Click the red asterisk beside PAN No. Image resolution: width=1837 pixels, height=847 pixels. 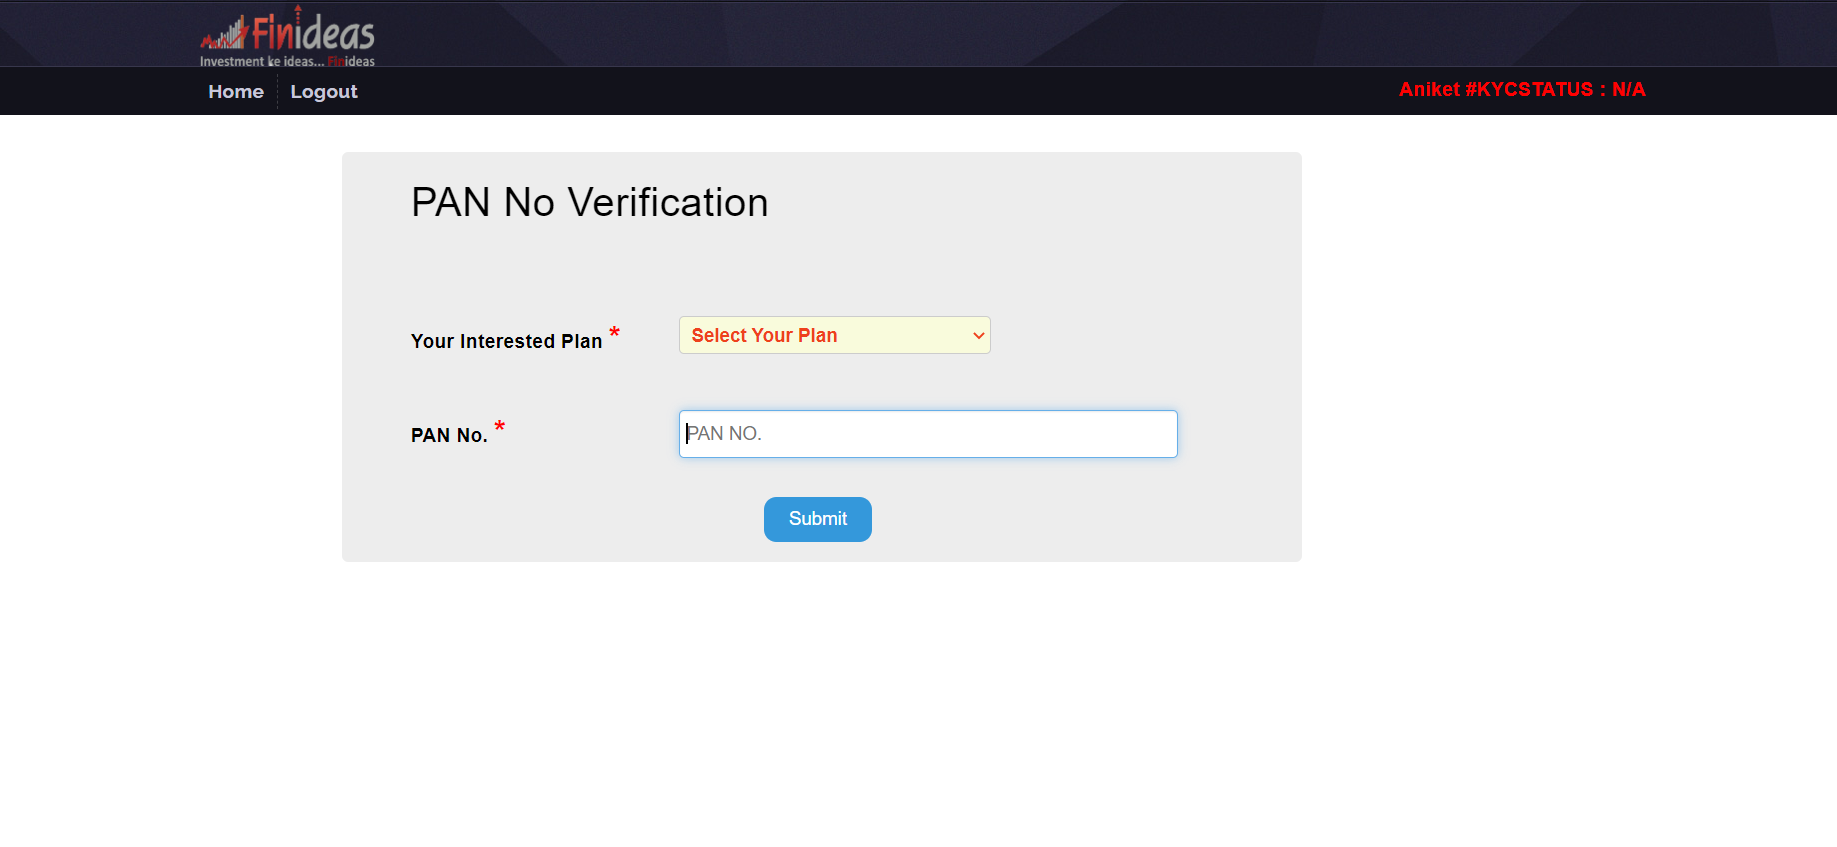pyautogui.click(x=500, y=427)
